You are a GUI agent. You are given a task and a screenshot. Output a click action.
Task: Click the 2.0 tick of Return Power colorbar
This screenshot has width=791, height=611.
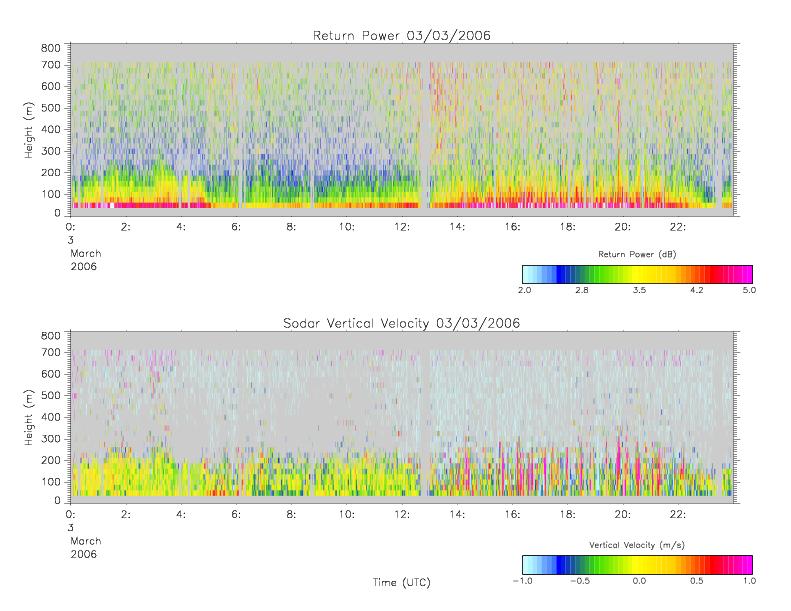pyautogui.click(x=525, y=290)
